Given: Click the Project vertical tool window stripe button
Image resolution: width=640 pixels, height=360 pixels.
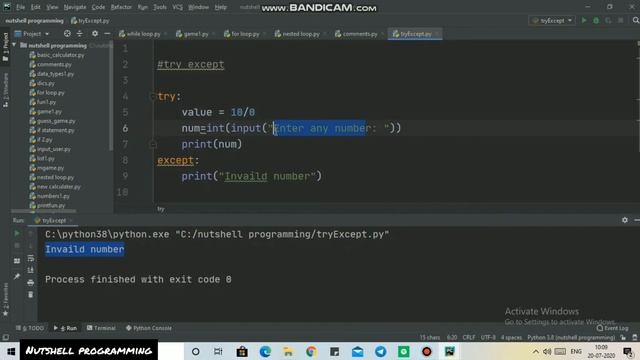Looking at the screenshot, I should click(5, 47).
